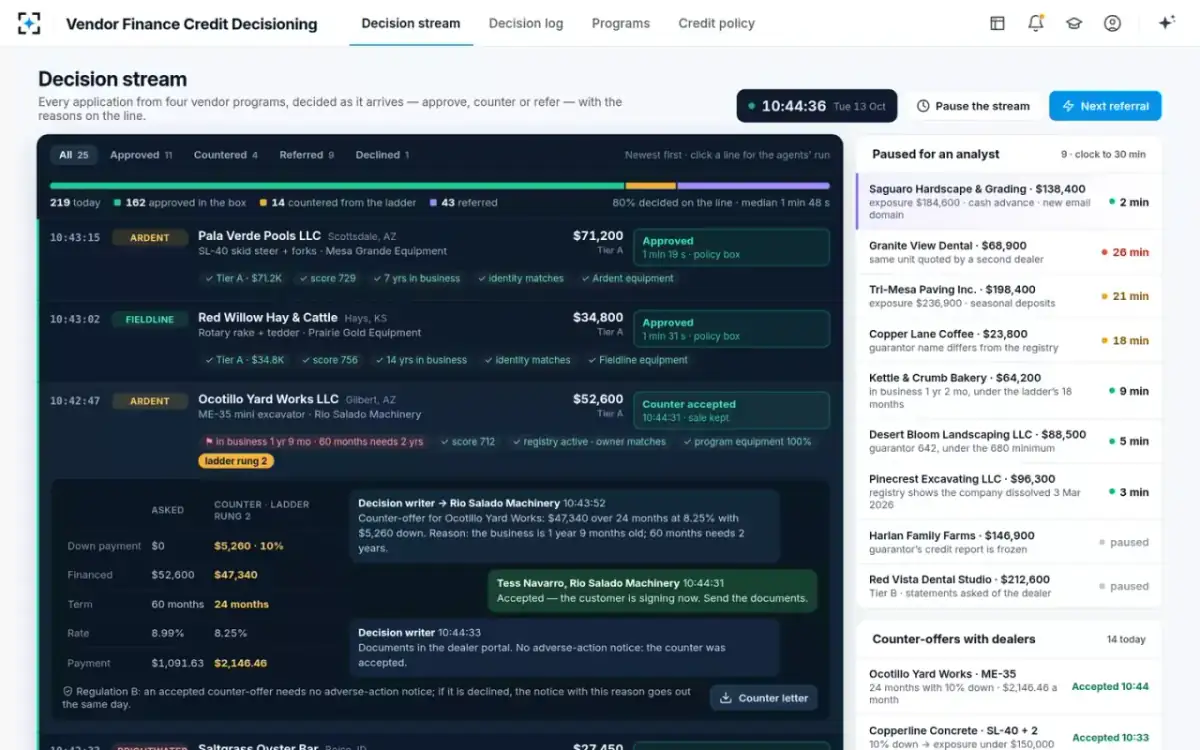Click '$5,260 · 10%' down payment value
Image resolution: width=1200 pixels, height=750 pixels.
tap(249, 546)
